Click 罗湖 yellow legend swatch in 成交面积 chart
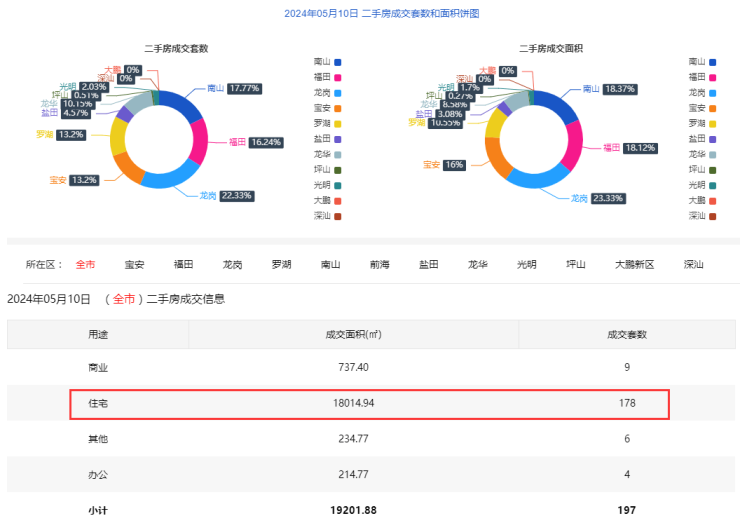740x523 pixels. point(712,123)
